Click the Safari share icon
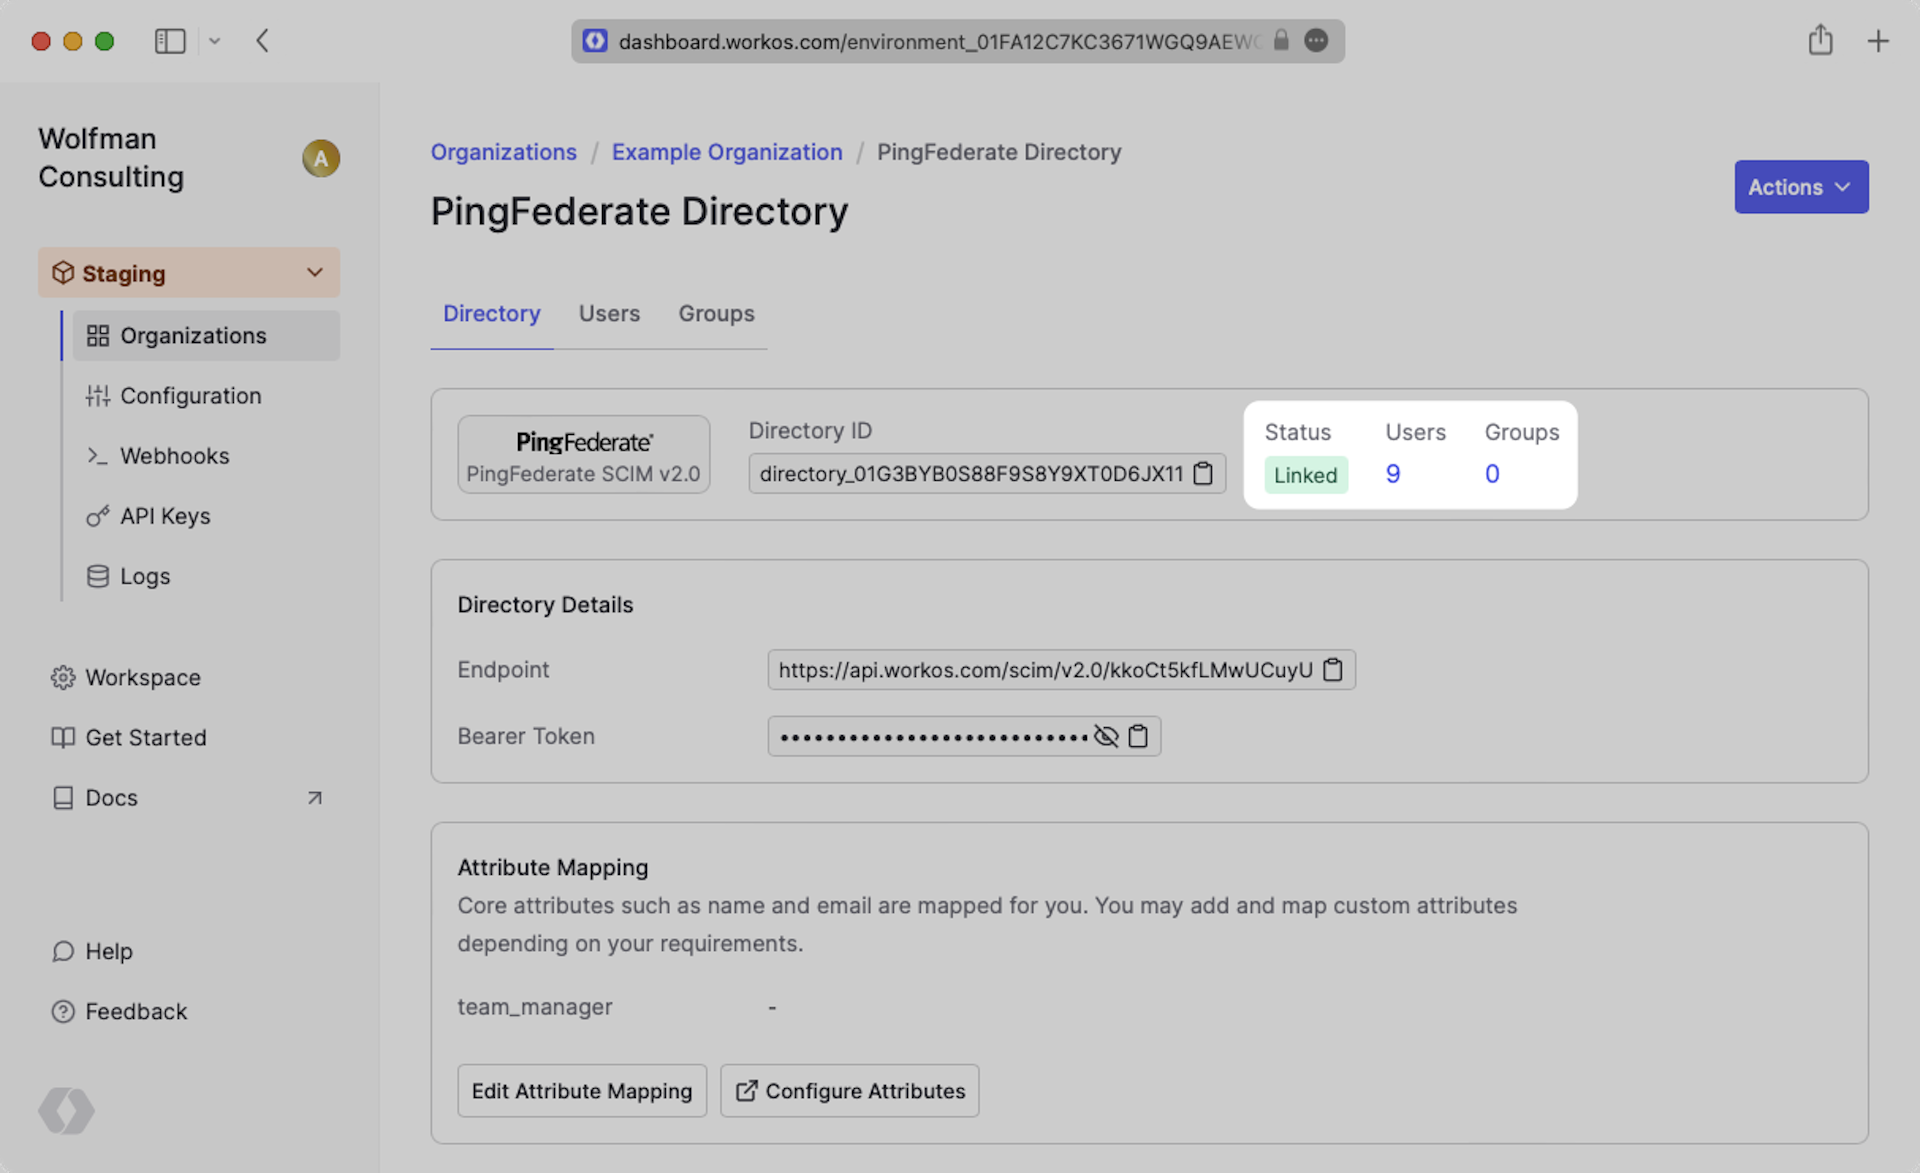The image size is (1920, 1173). (x=1819, y=41)
